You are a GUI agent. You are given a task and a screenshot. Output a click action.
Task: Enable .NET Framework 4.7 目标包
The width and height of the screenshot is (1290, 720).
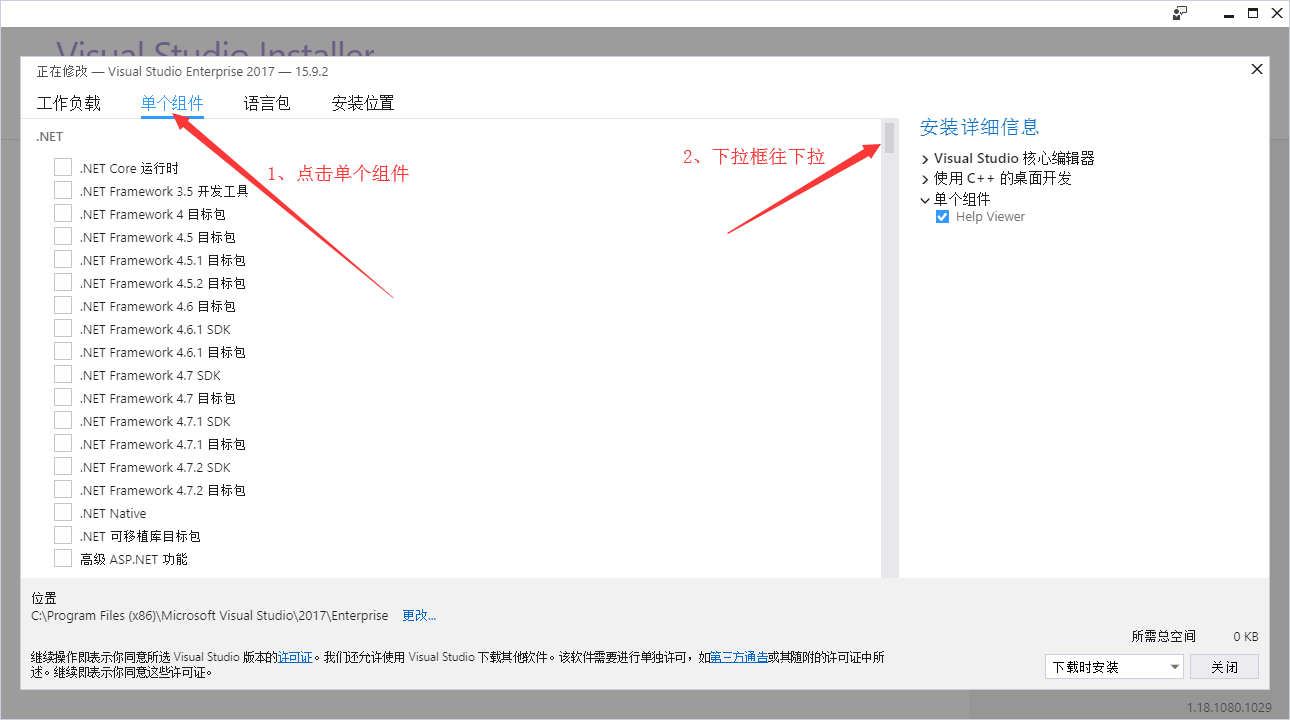click(63, 398)
